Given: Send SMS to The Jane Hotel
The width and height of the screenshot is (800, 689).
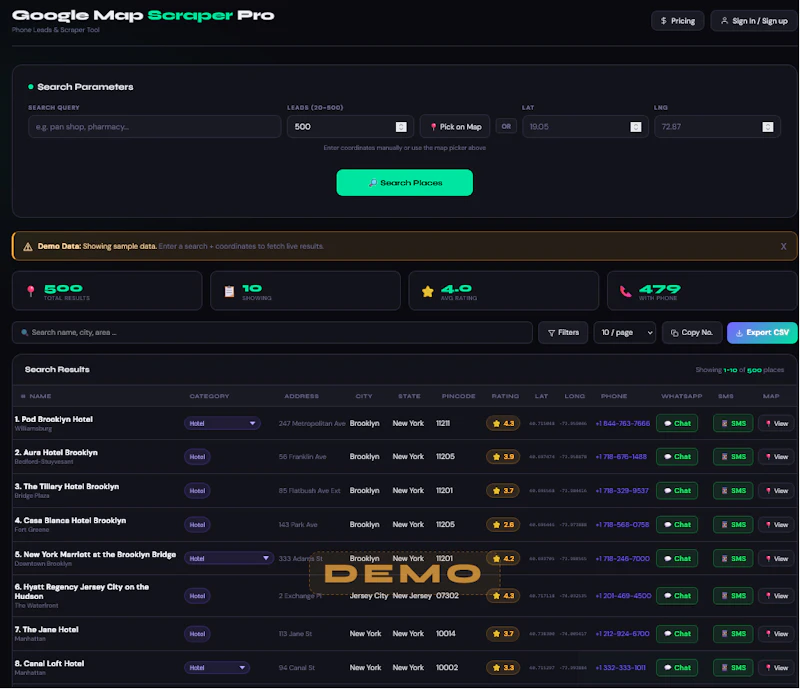Looking at the screenshot, I should tap(733, 634).
